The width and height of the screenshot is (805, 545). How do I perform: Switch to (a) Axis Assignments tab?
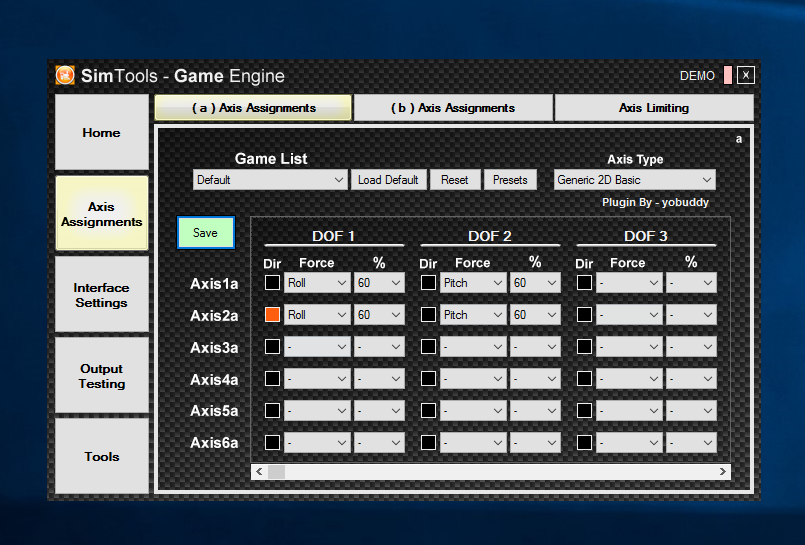tap(253, 108)
